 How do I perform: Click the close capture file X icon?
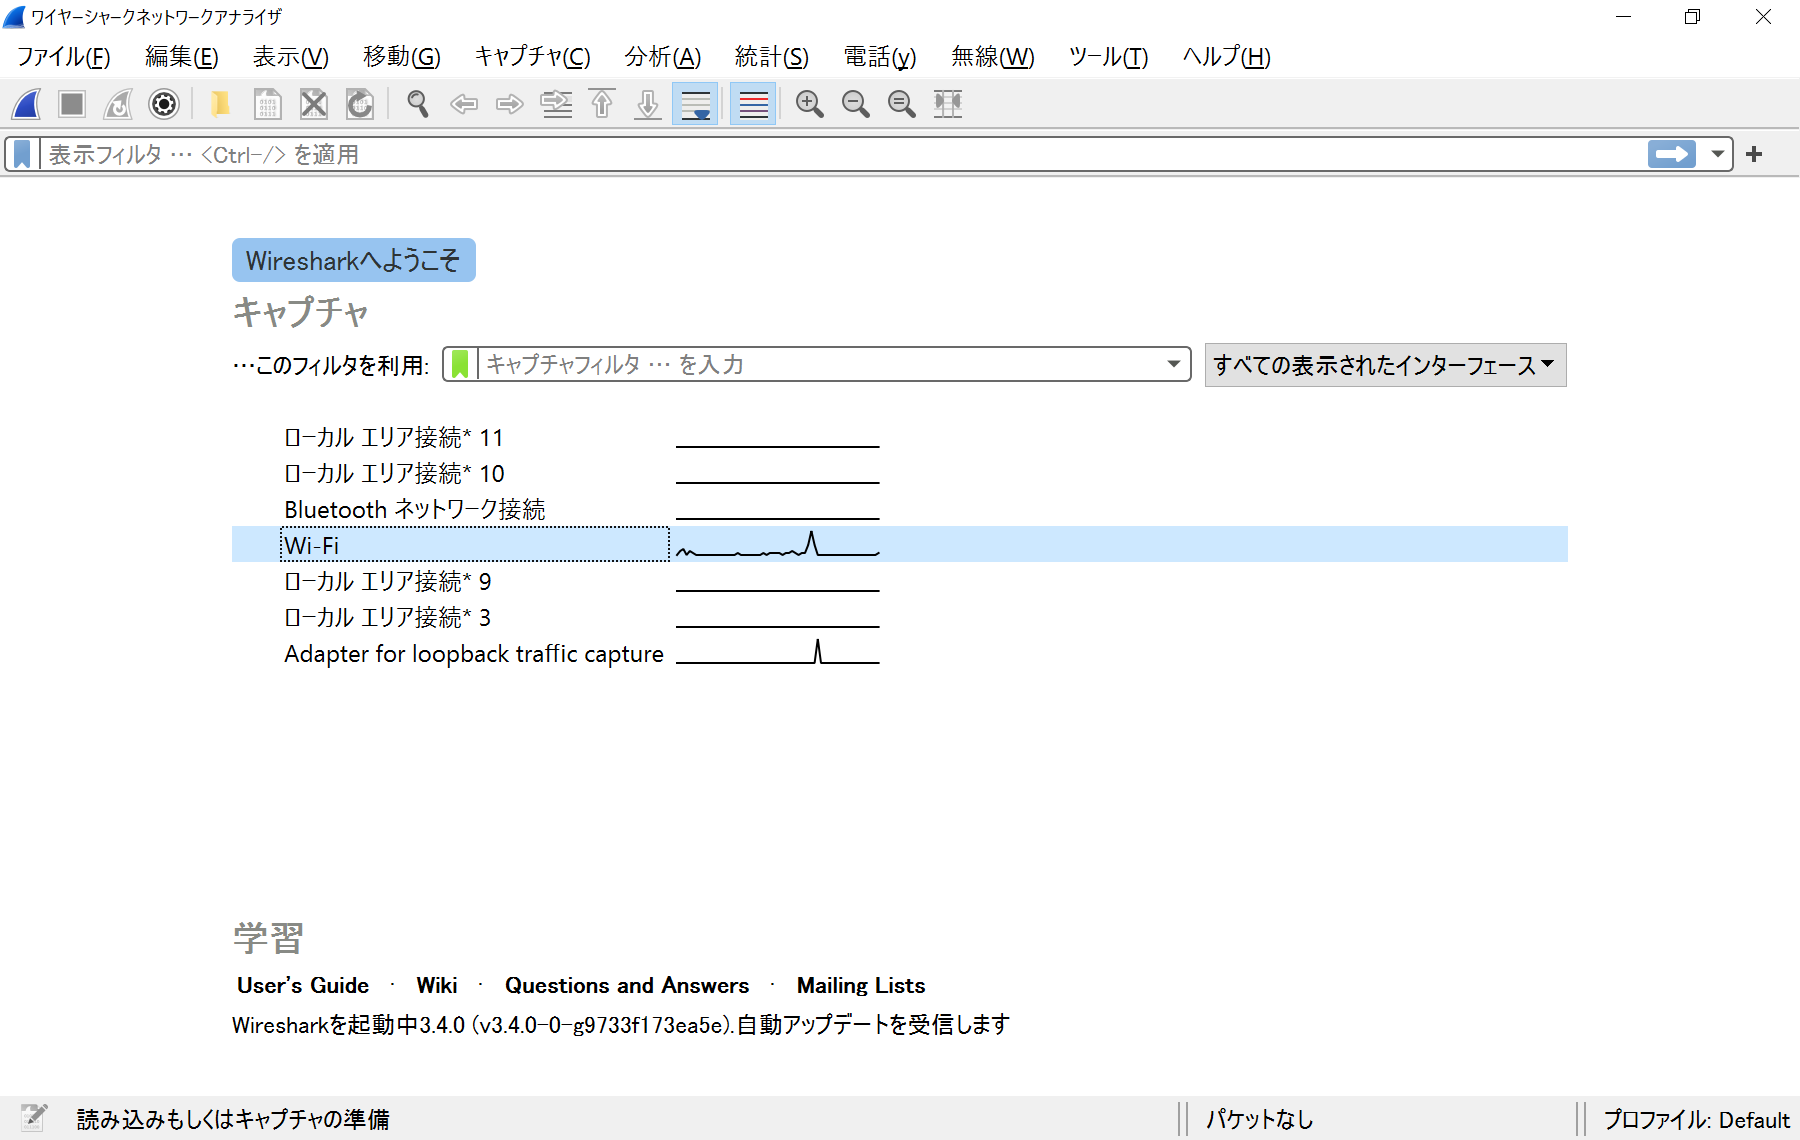(314, 104)
